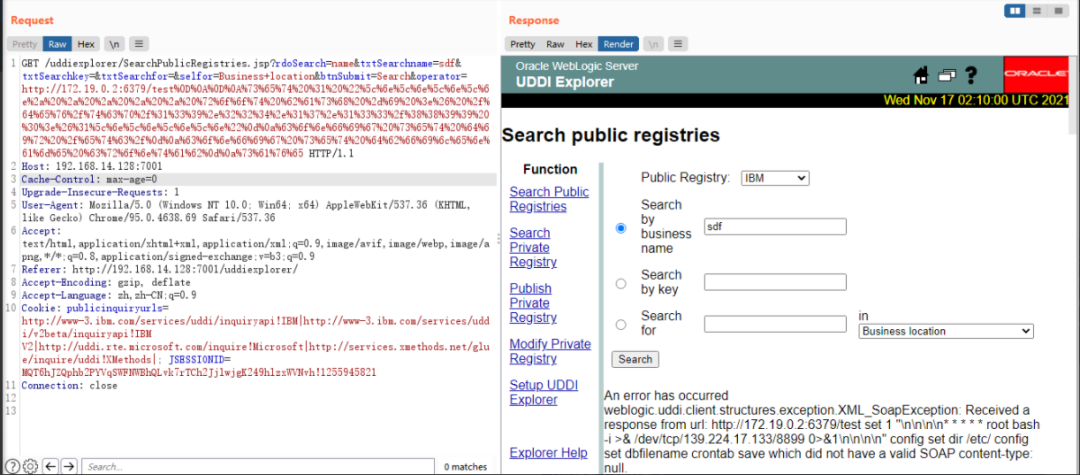Switch Response view to Pretty tab
1080x475 pixels.
tap(523, 44)
